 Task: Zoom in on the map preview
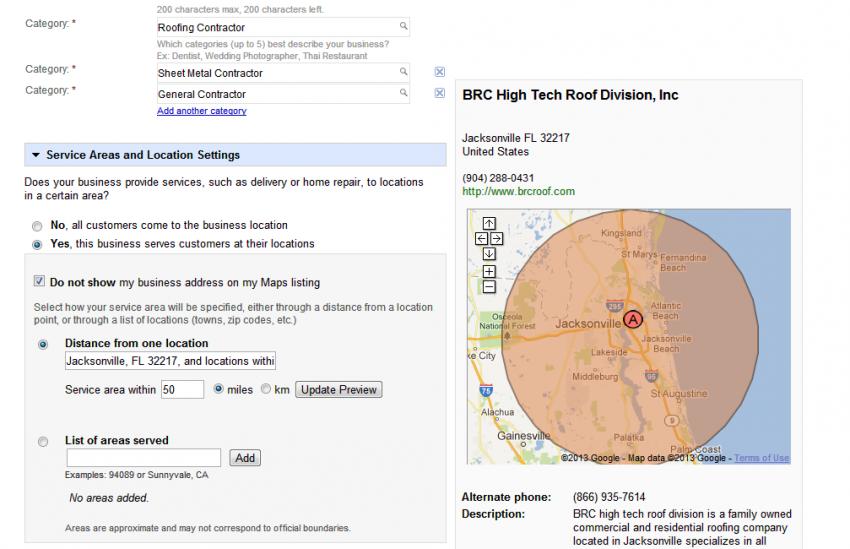[489, 272]
